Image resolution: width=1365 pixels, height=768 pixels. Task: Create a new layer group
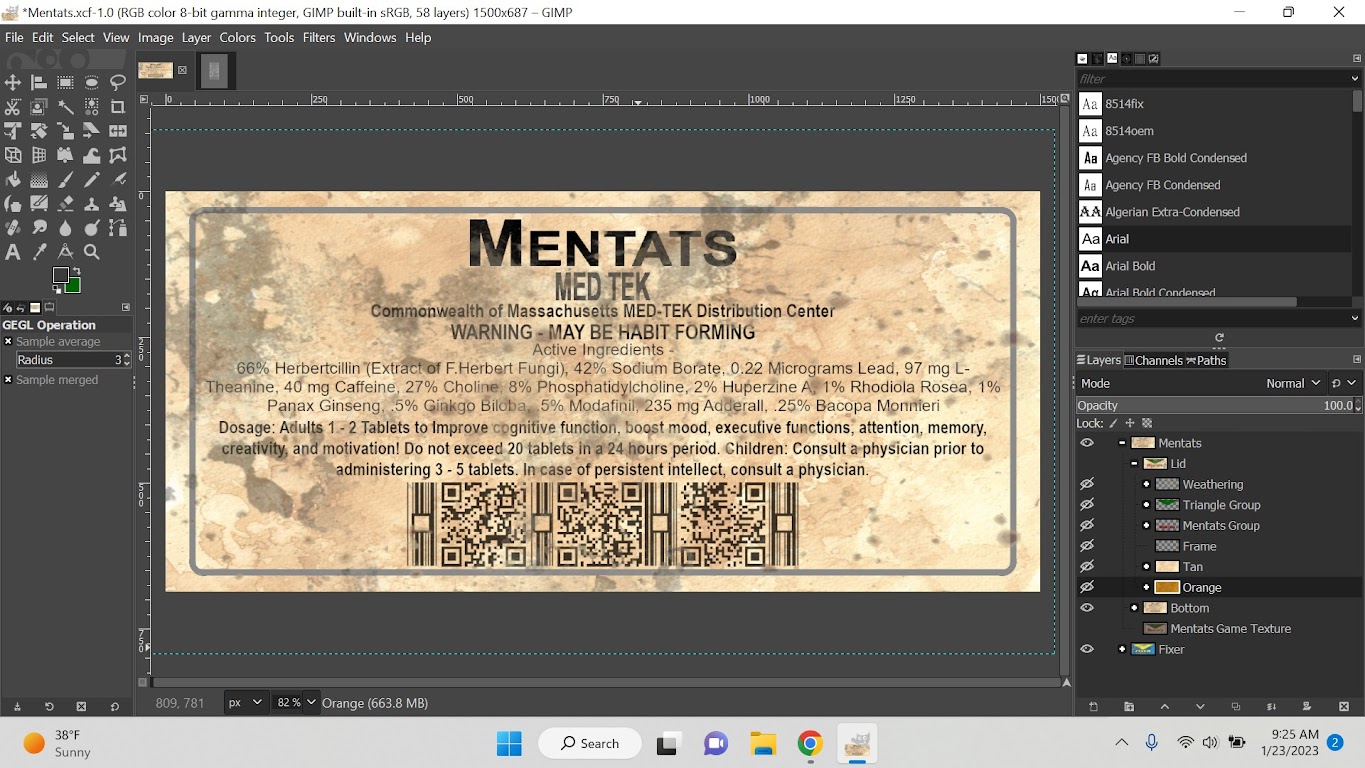1129,707
